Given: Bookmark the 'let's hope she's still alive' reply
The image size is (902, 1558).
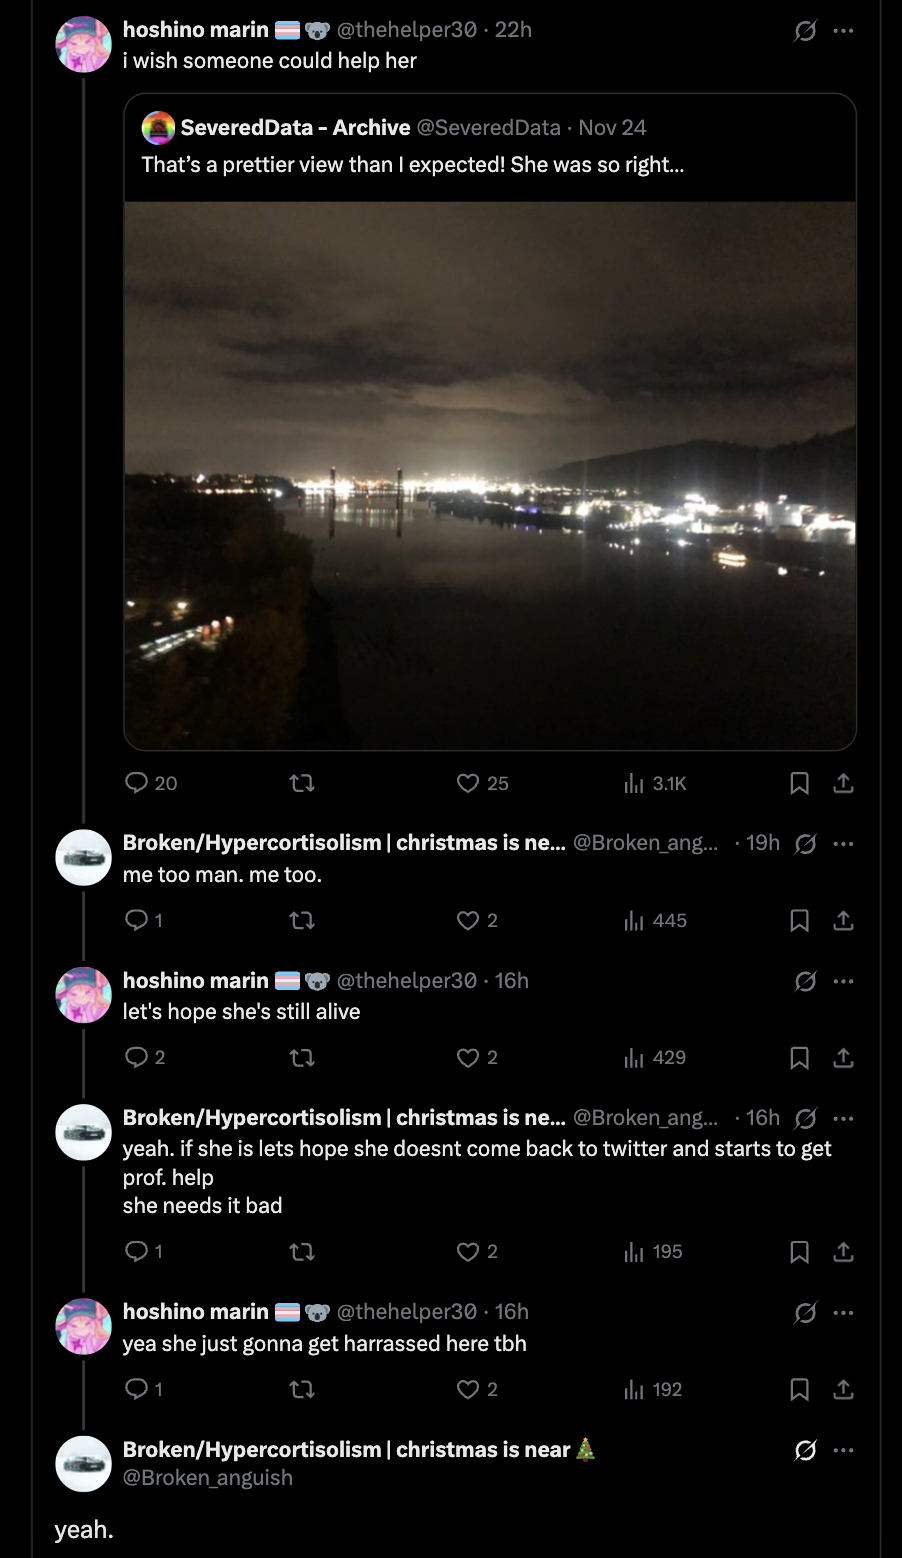Looking at the screenshot, I should [x=799, y=1057].
